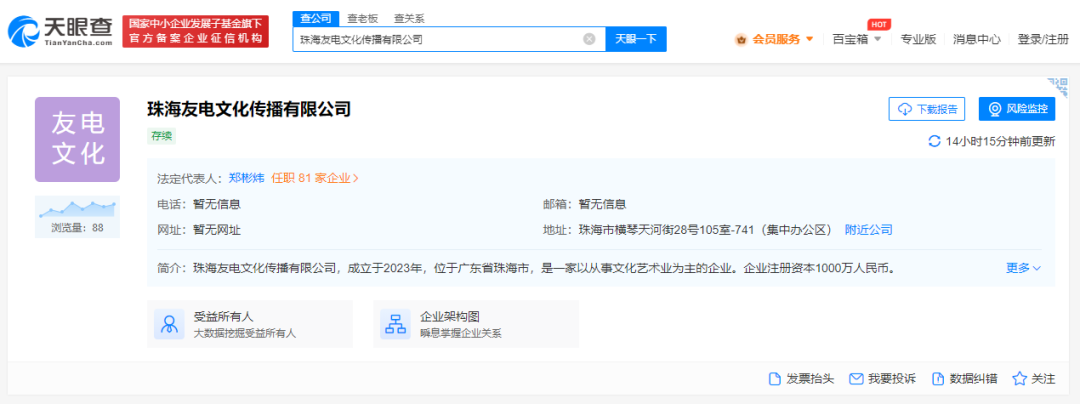Click the 附近公司 link

(869, 230)
